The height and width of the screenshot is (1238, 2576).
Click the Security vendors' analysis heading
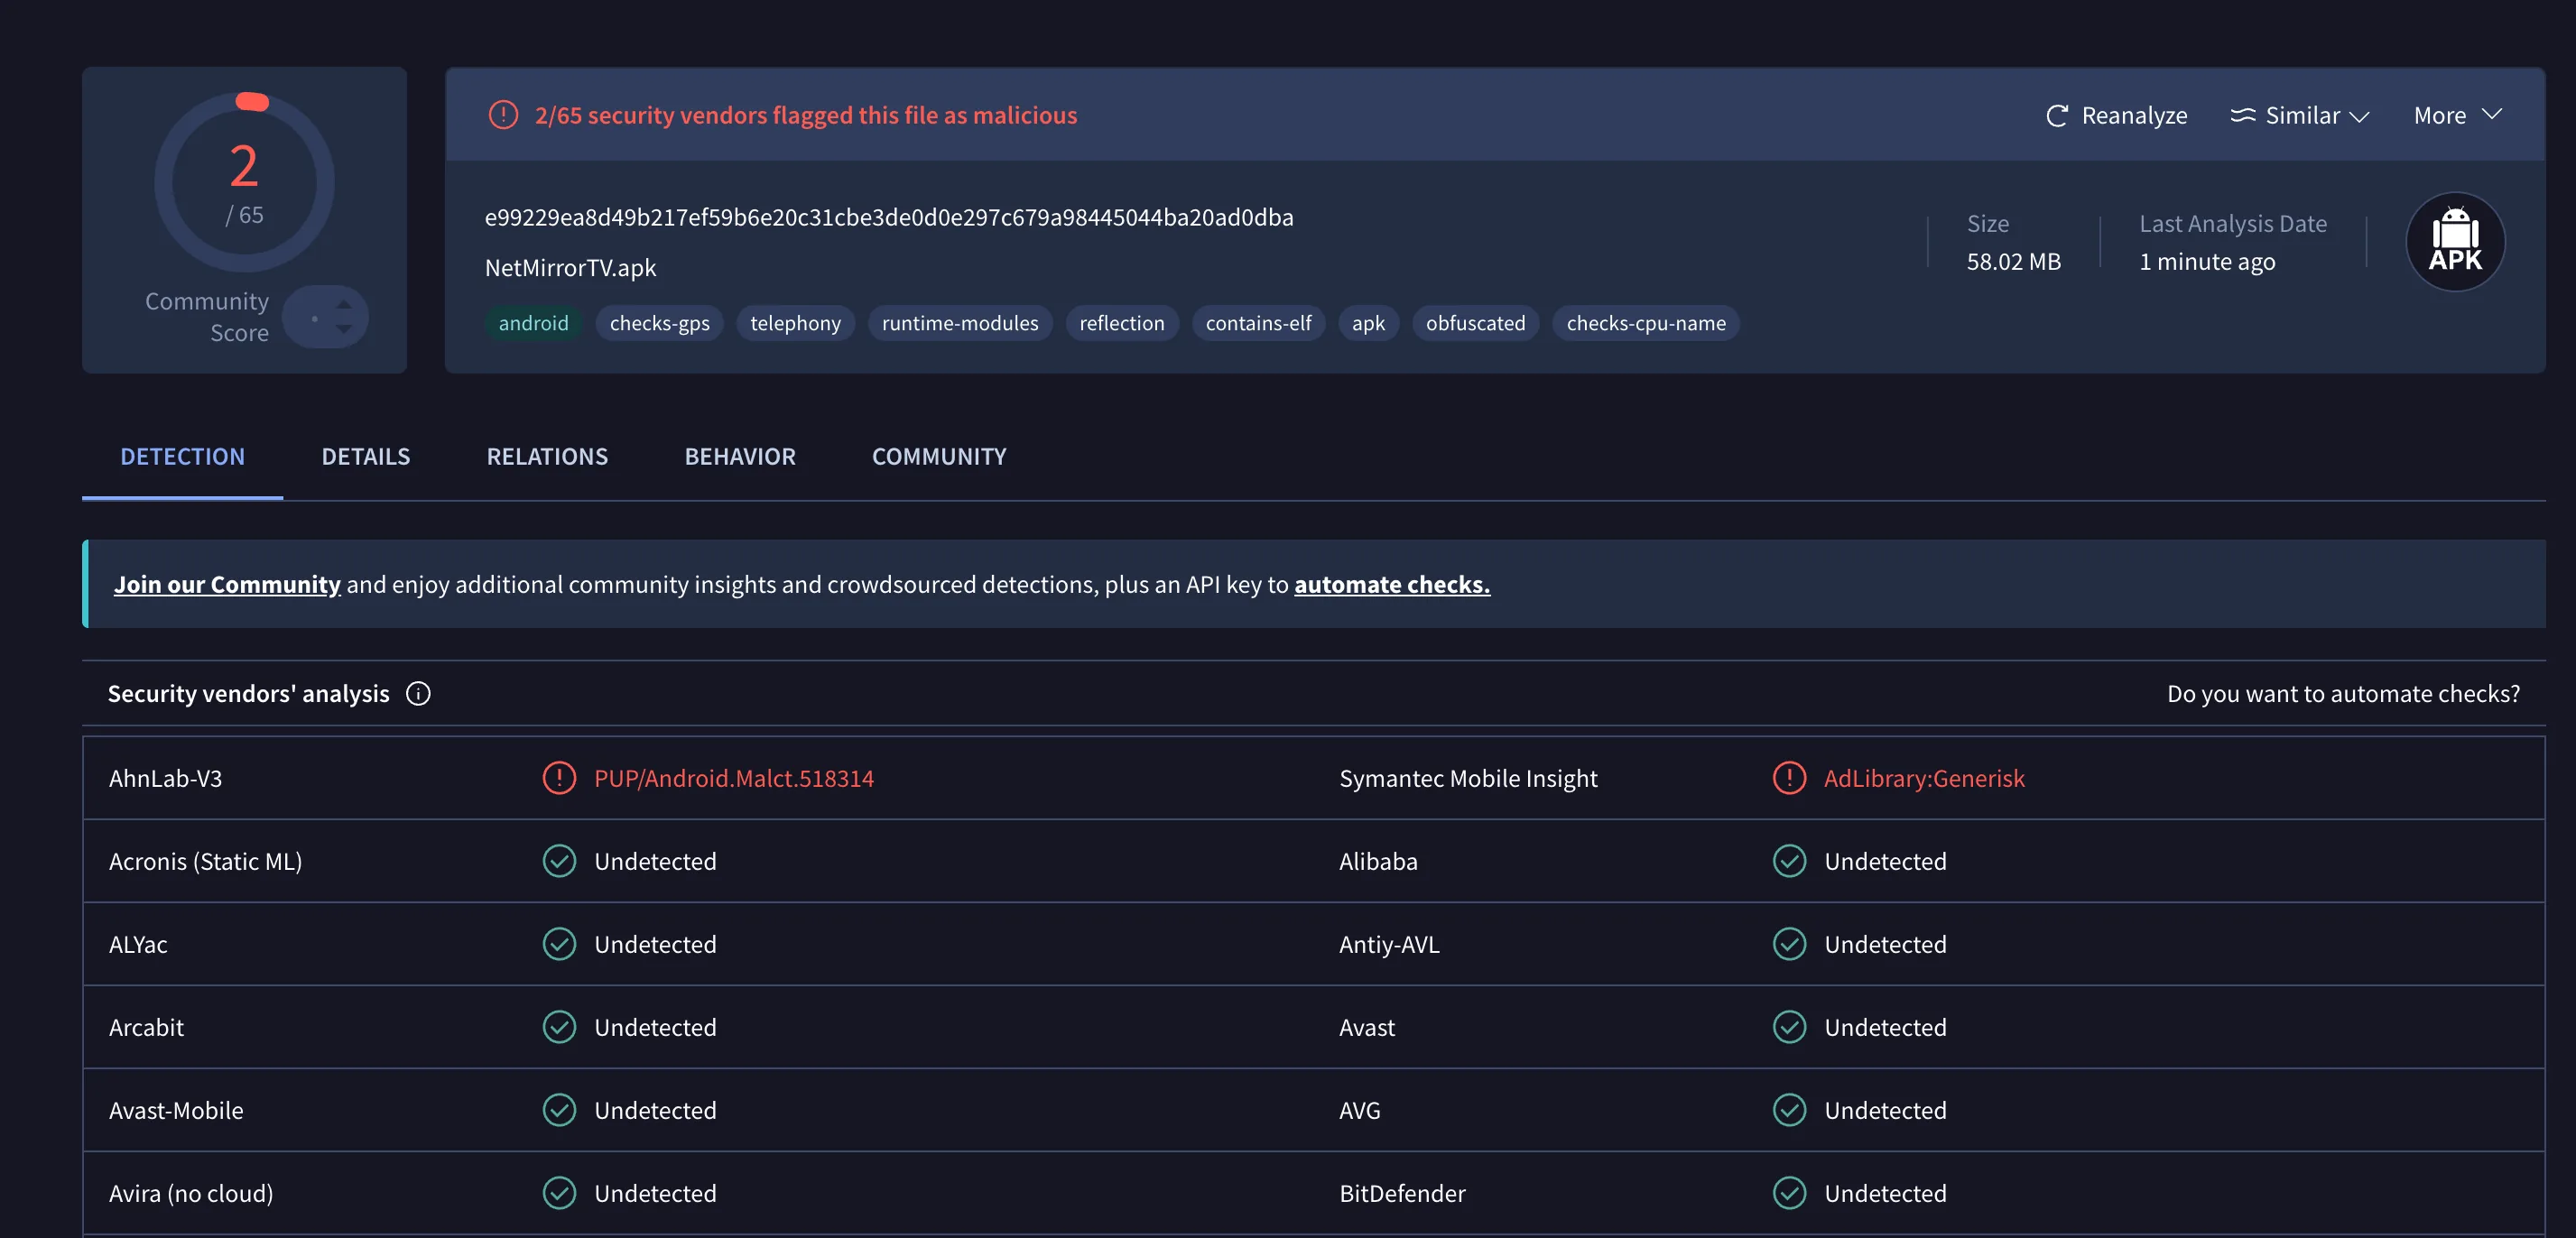[248, 693]
